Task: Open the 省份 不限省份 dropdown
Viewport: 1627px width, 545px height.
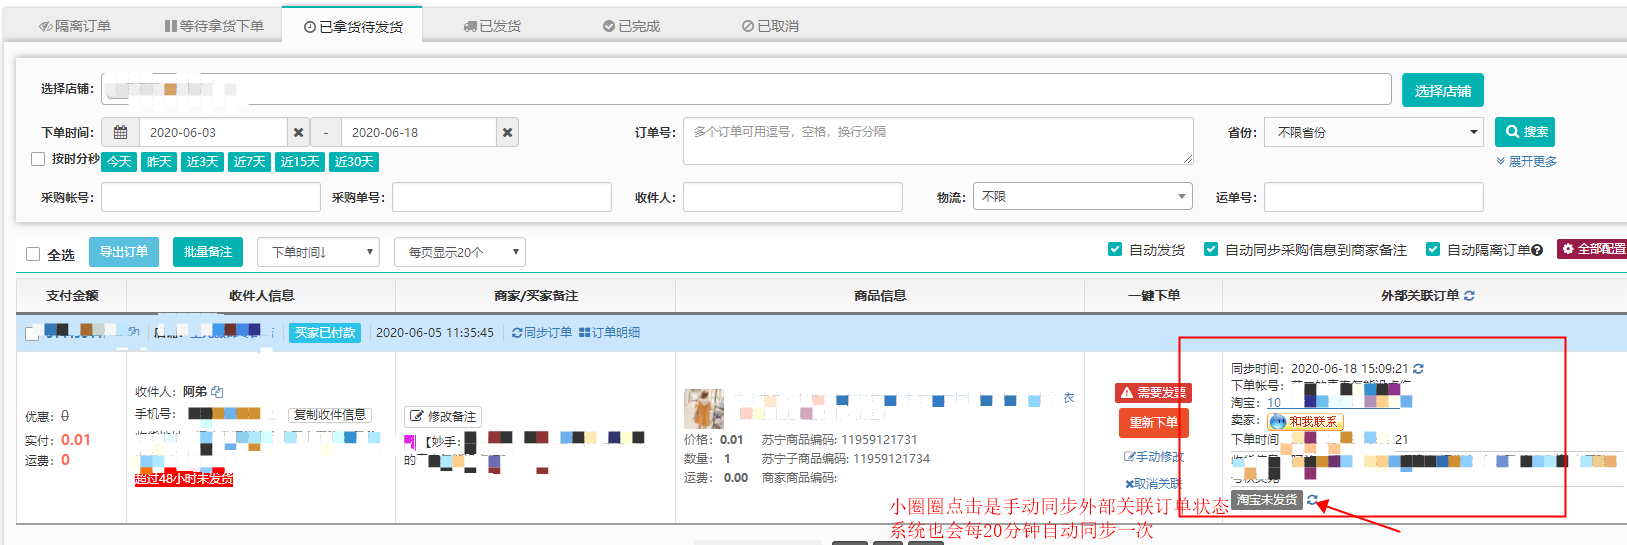Action: click(x=1374, y=132)
